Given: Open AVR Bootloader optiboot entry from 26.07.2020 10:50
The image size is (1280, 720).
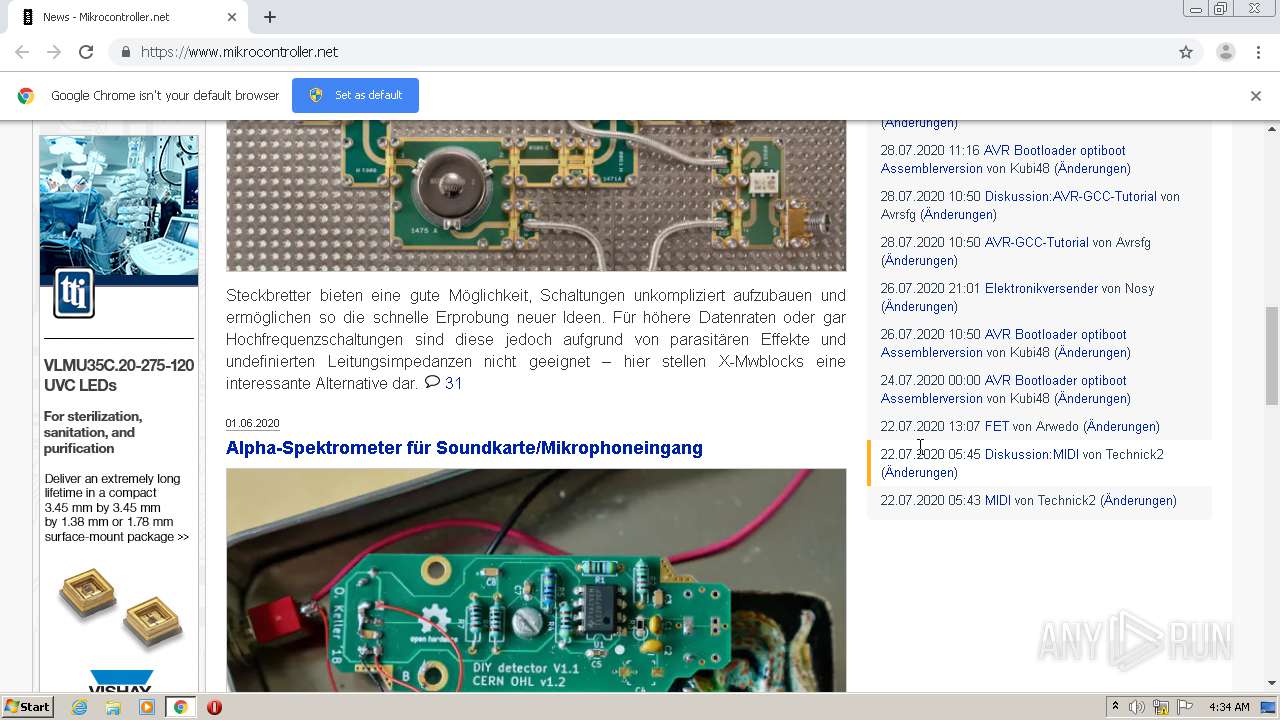Looking at the screenshot, I should (x=1003, y=343).
